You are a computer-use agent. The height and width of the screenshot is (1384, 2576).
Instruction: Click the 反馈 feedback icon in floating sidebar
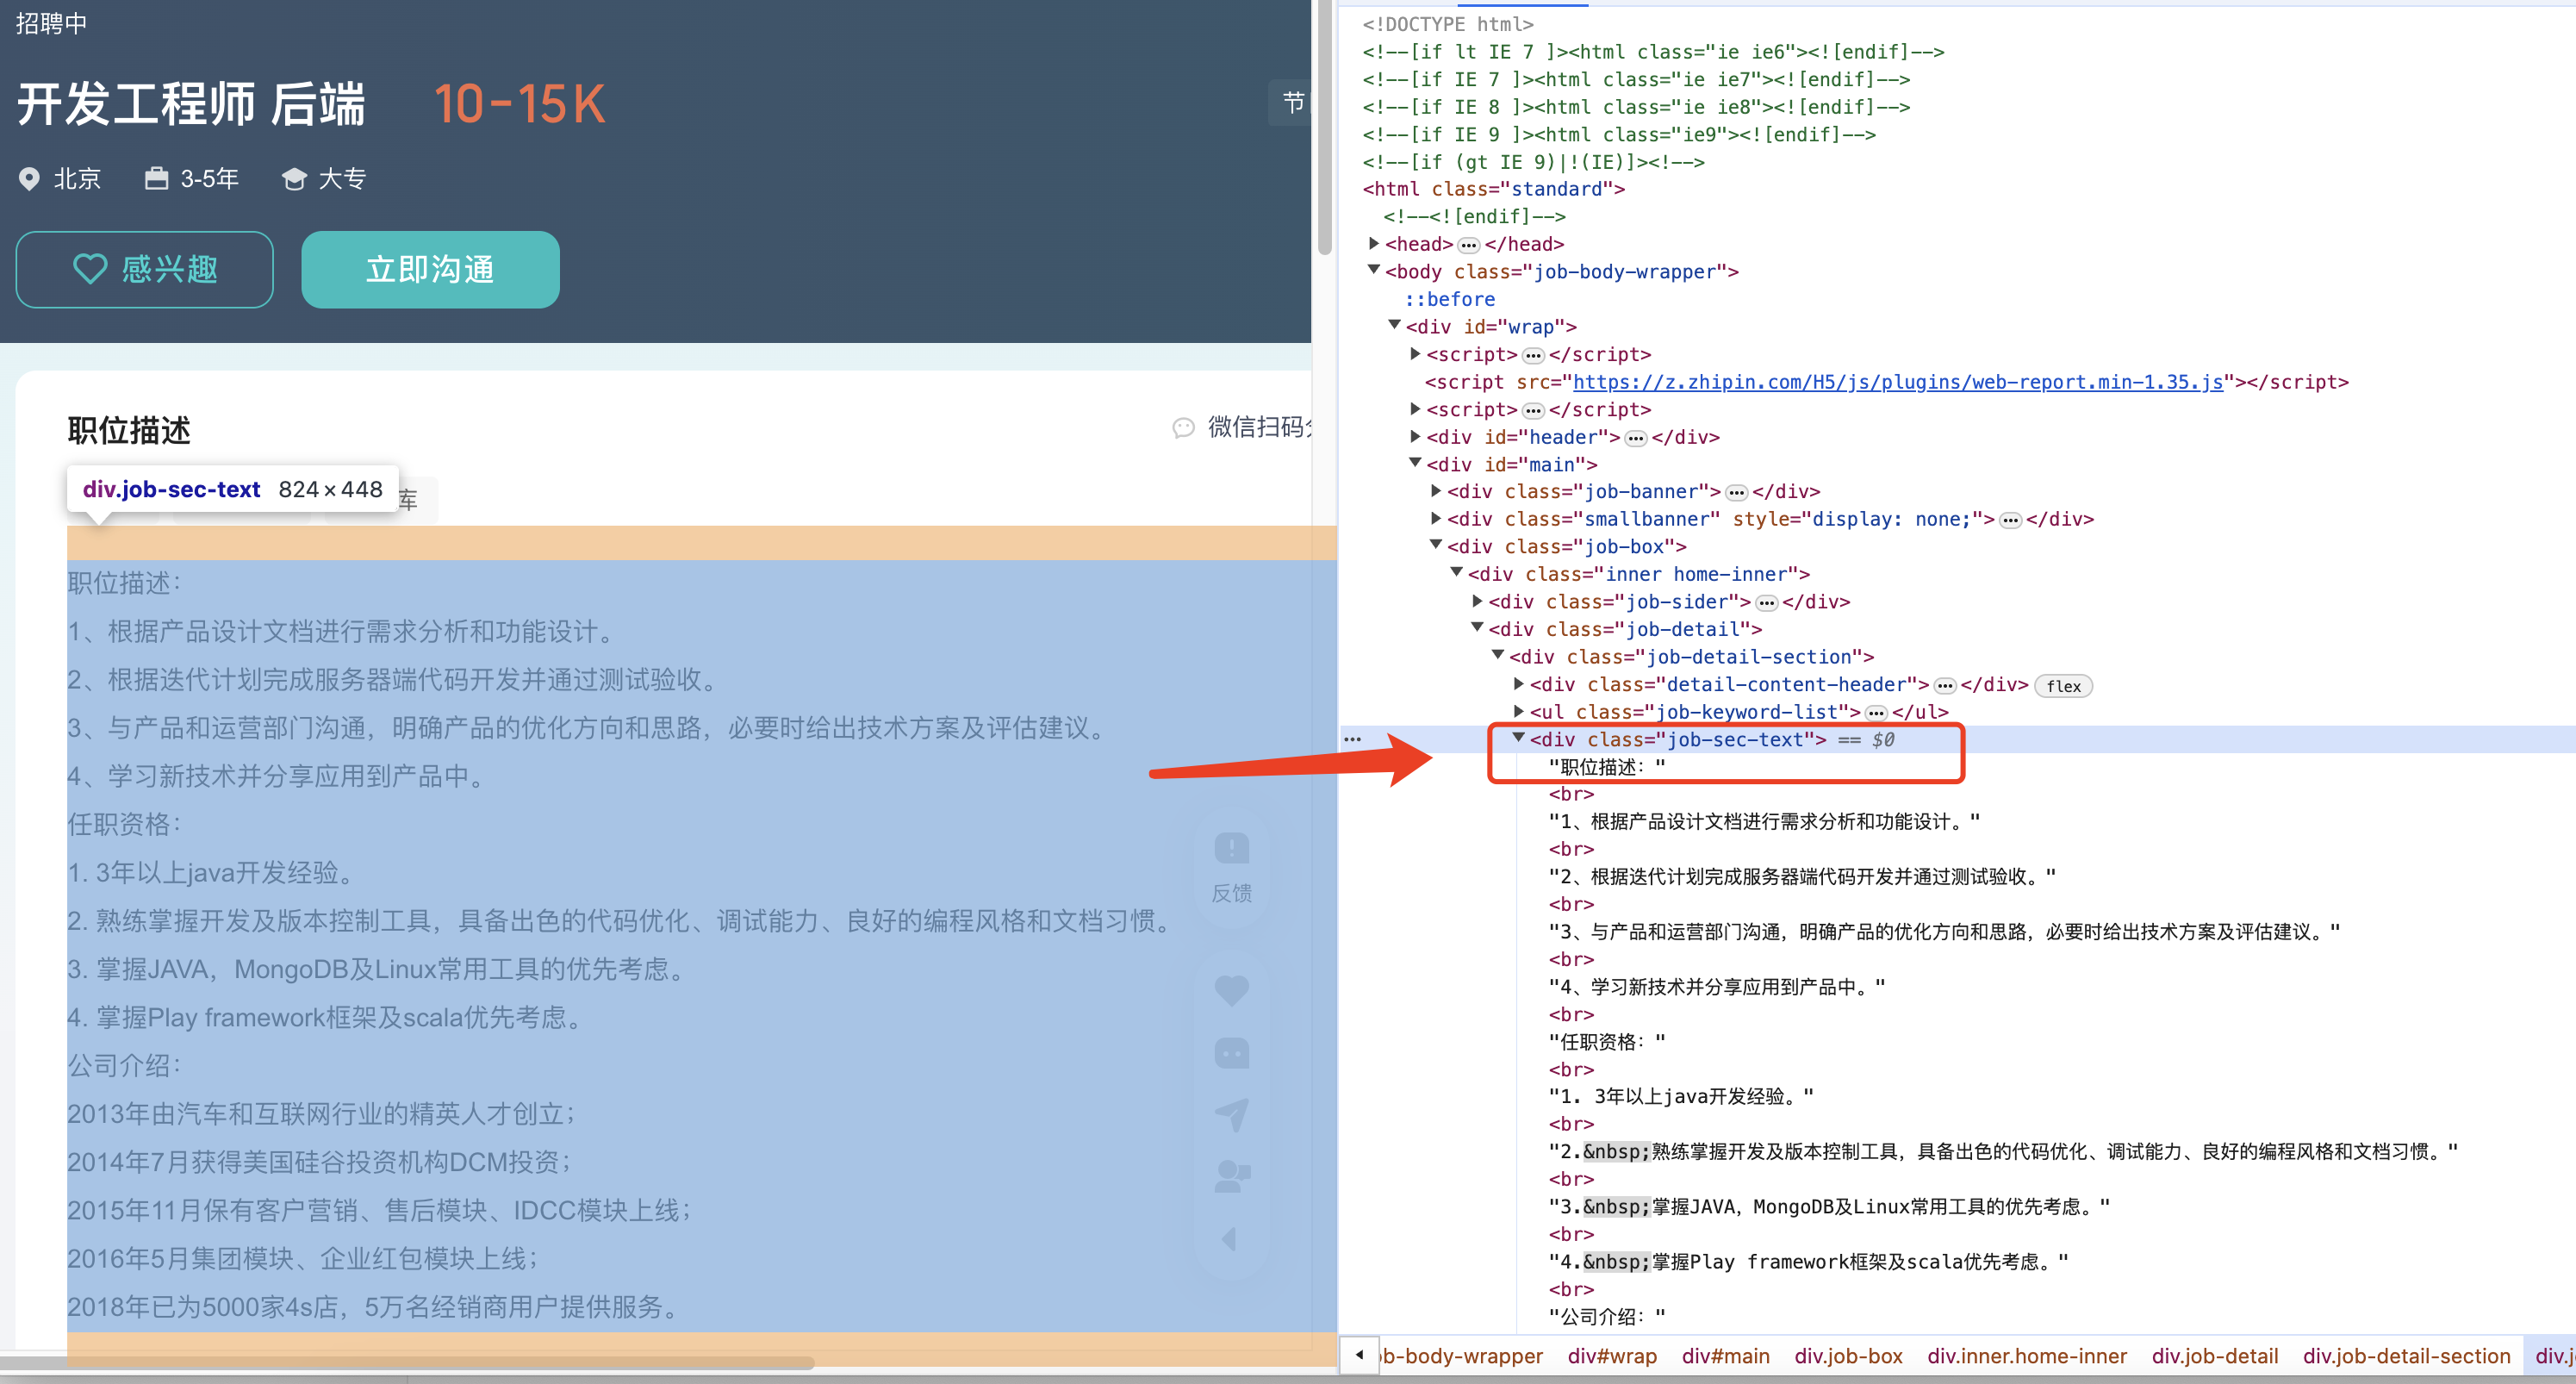1232,850
